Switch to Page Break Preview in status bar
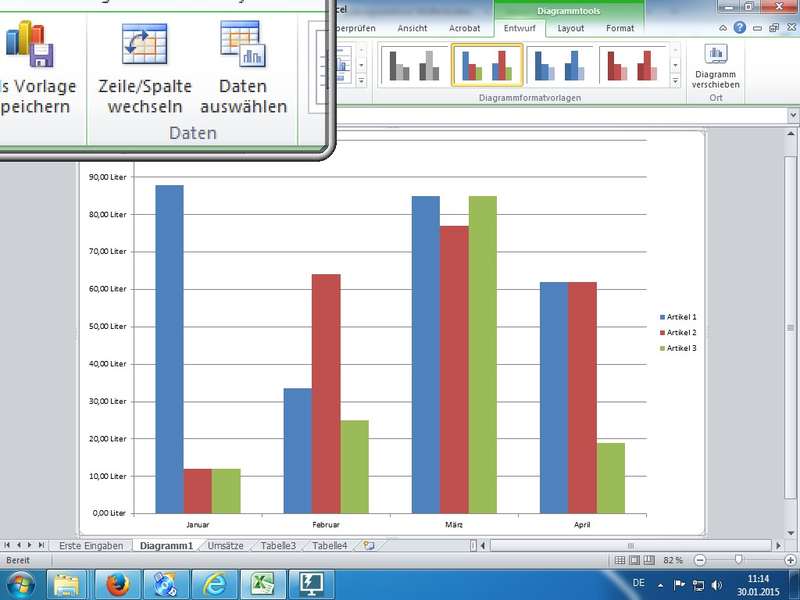Viewport: 800px width, 600px height. pos(648,560)
